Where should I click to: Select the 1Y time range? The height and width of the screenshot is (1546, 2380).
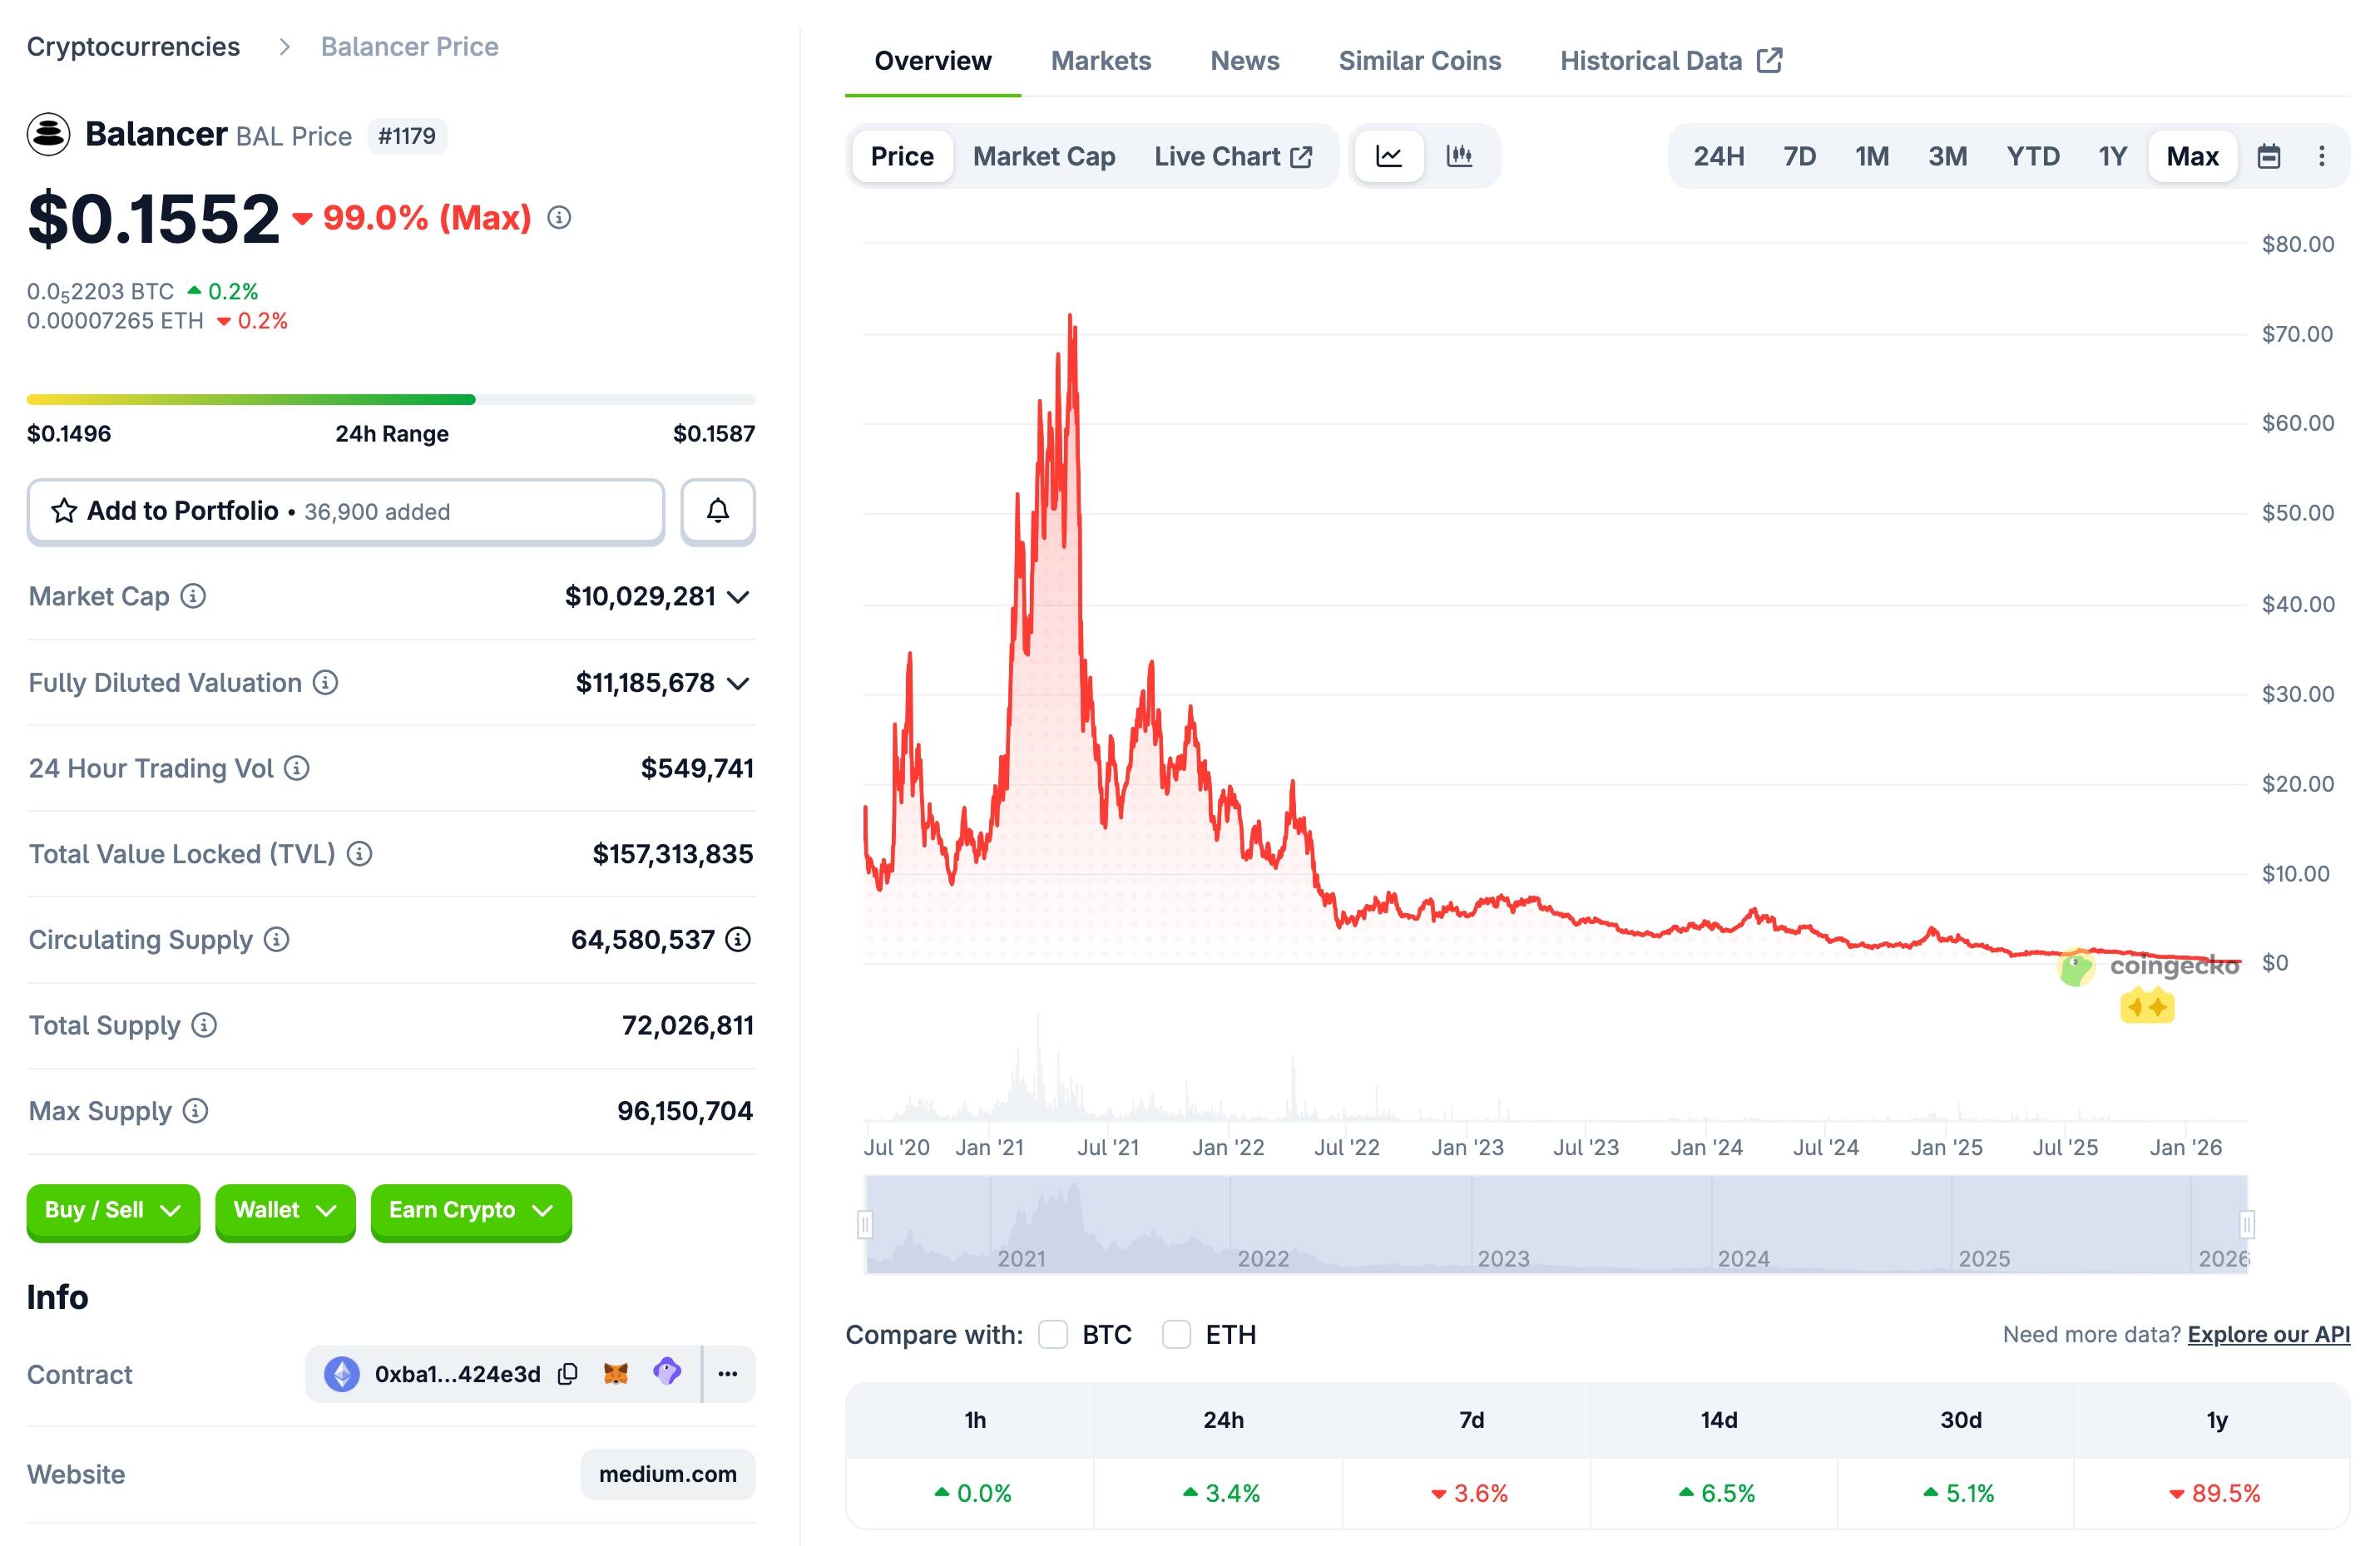pos(2112,157)
